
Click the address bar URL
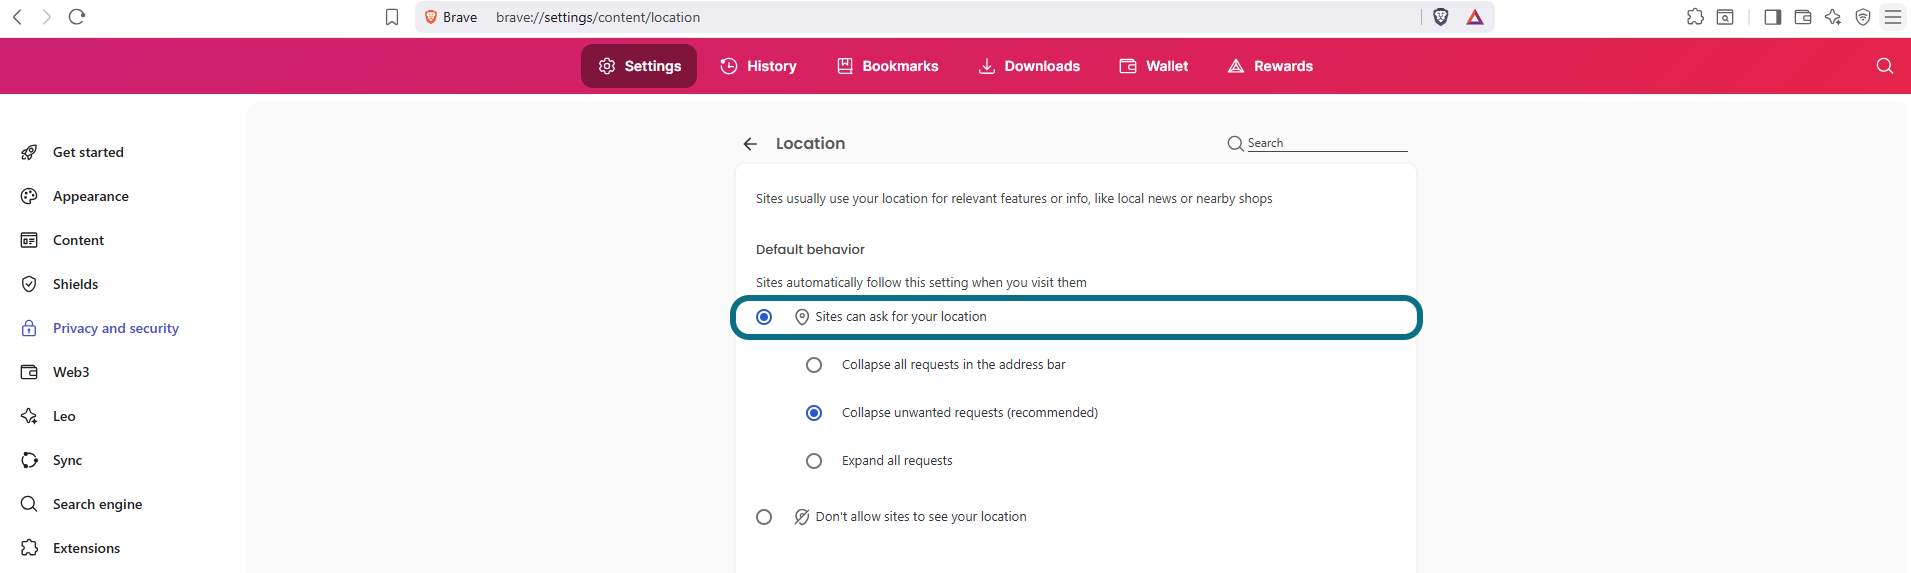point(598,17)
